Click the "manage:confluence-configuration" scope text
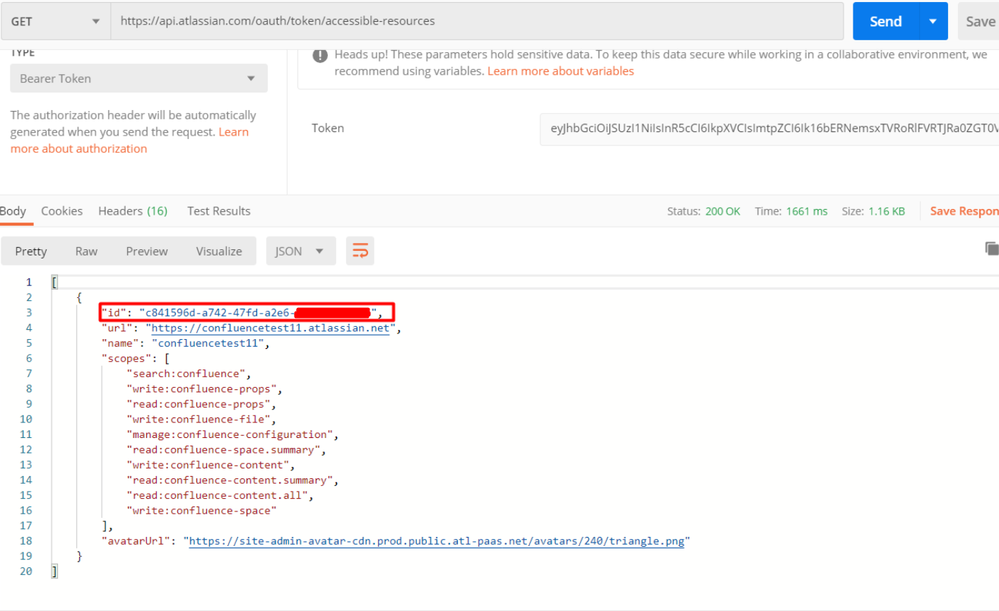Viewport: 999px width, 611px height. 229,435
